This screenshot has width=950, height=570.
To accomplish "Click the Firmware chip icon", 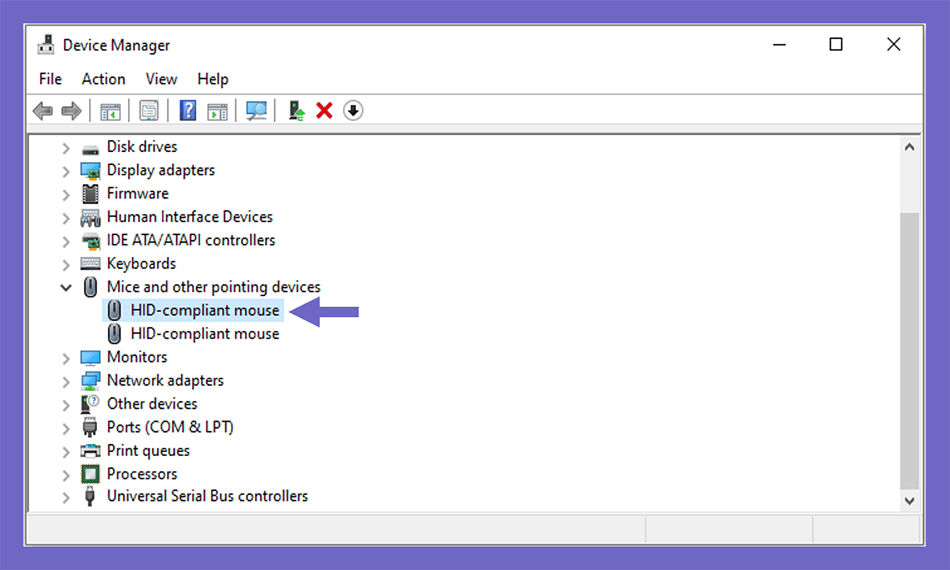I will coord(90,194).
